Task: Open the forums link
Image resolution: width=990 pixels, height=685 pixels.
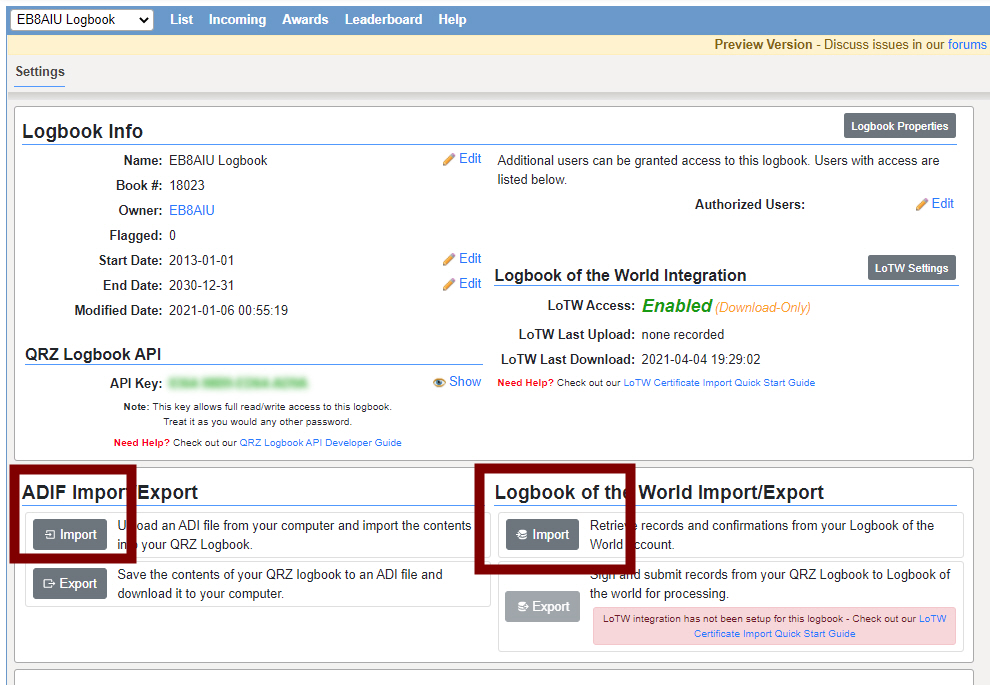Action: [x=967, y=45]
